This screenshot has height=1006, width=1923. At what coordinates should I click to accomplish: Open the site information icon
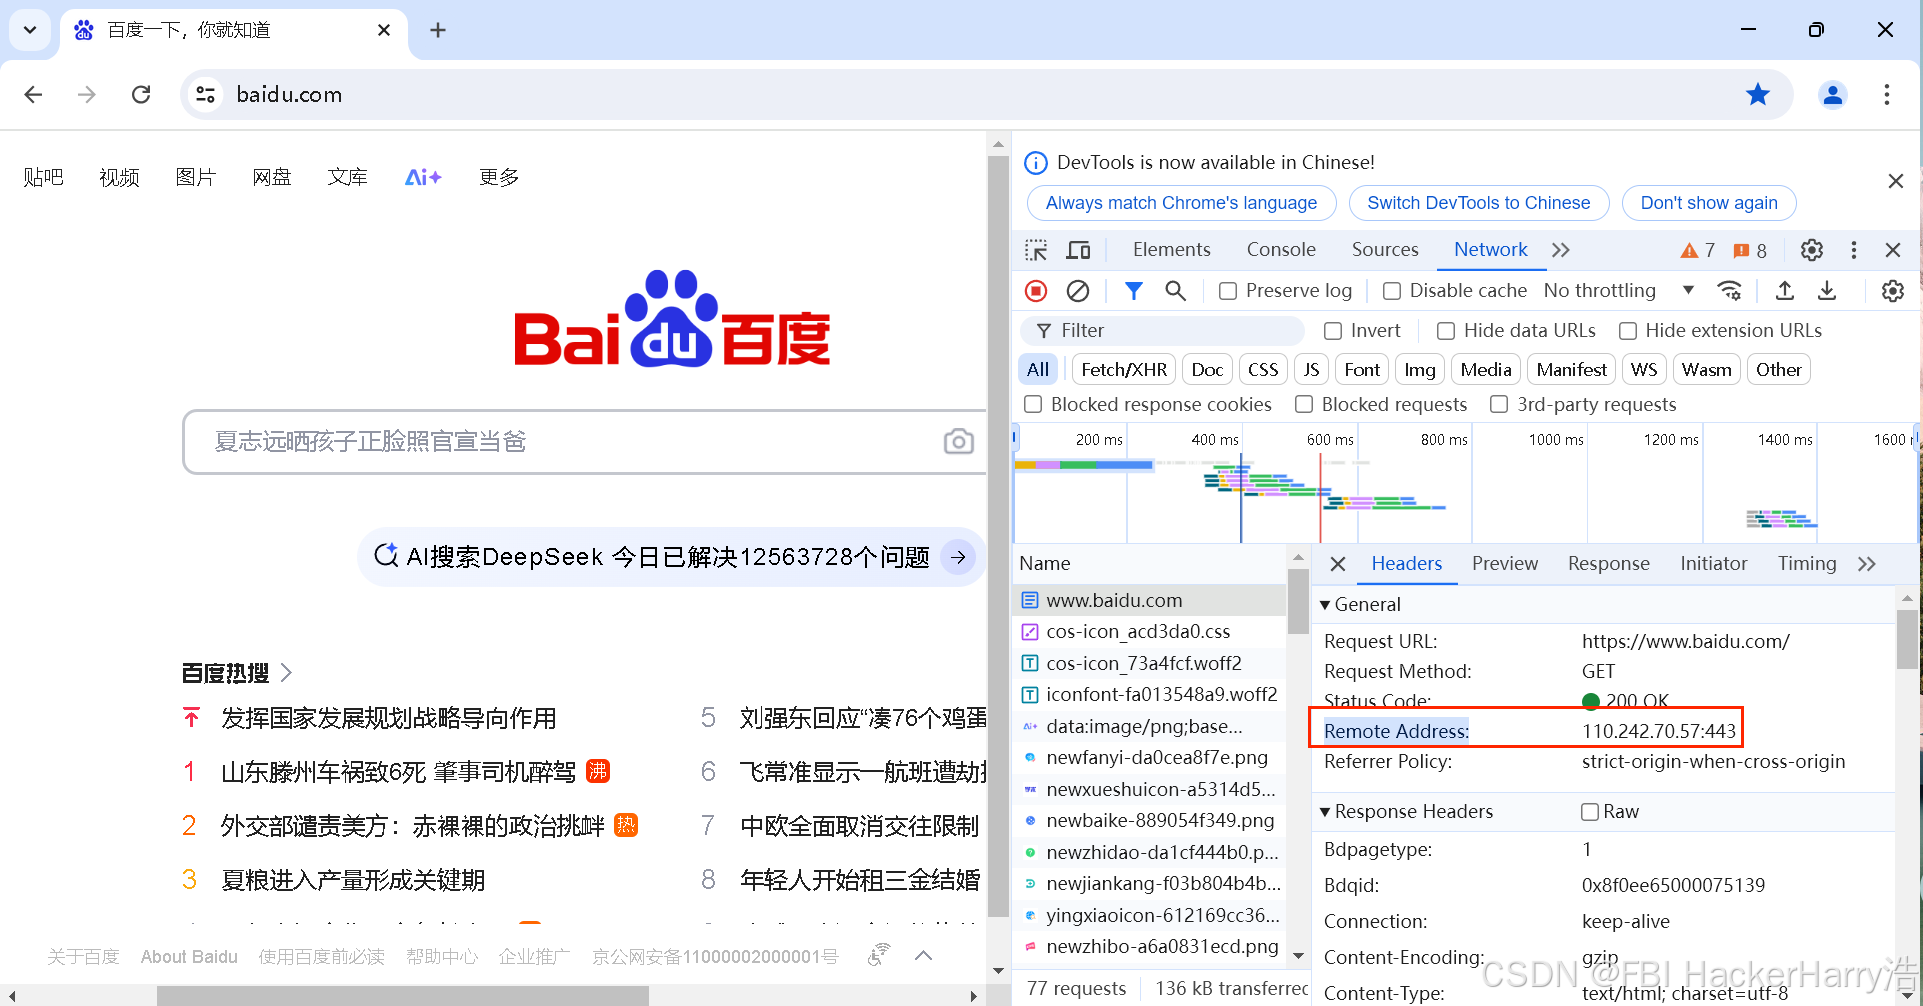pos(206,94)
